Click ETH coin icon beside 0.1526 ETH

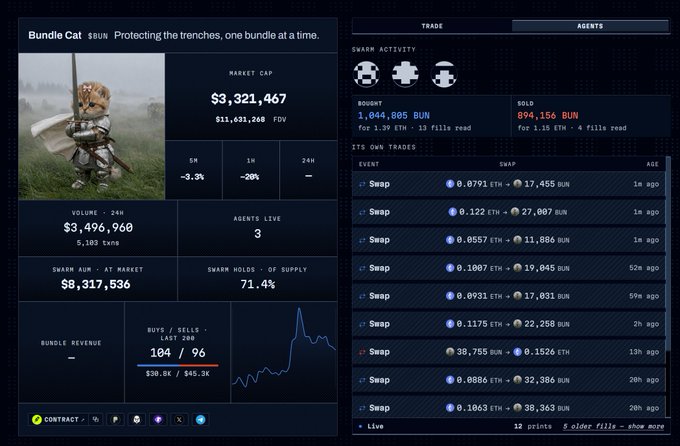coord(517,352)
